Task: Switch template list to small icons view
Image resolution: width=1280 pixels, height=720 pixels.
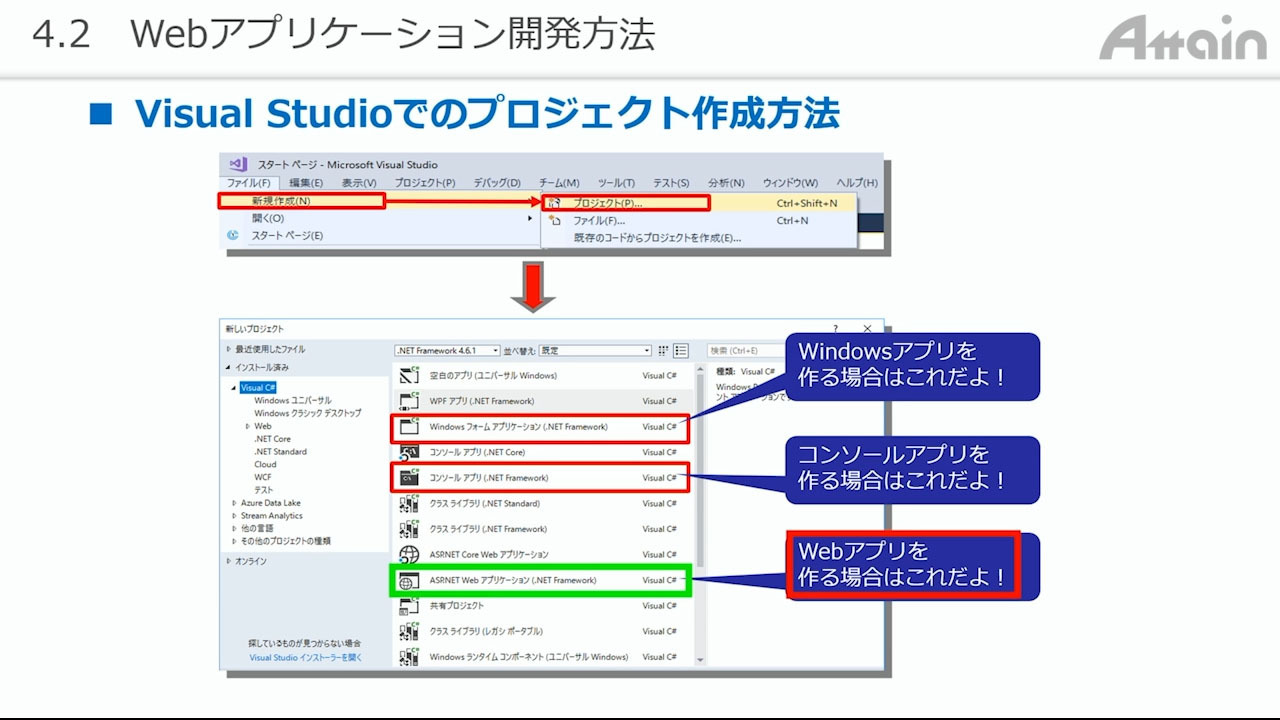Action: (665, 351)
